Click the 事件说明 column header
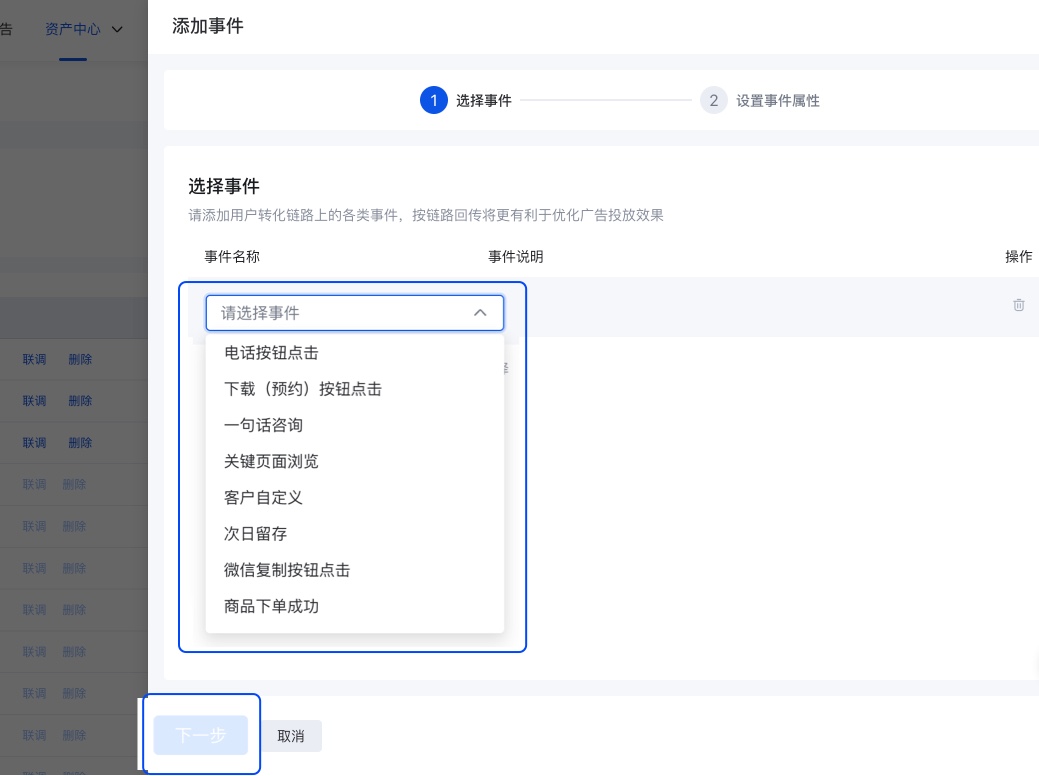The height and width of the screenshot is (776, 1039). 516,256
